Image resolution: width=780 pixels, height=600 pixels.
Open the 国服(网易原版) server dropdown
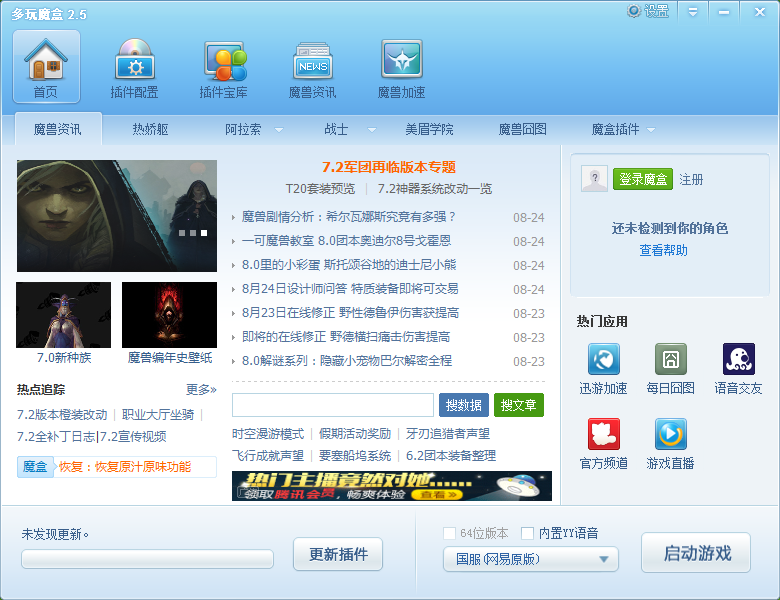tap(531, 559)
